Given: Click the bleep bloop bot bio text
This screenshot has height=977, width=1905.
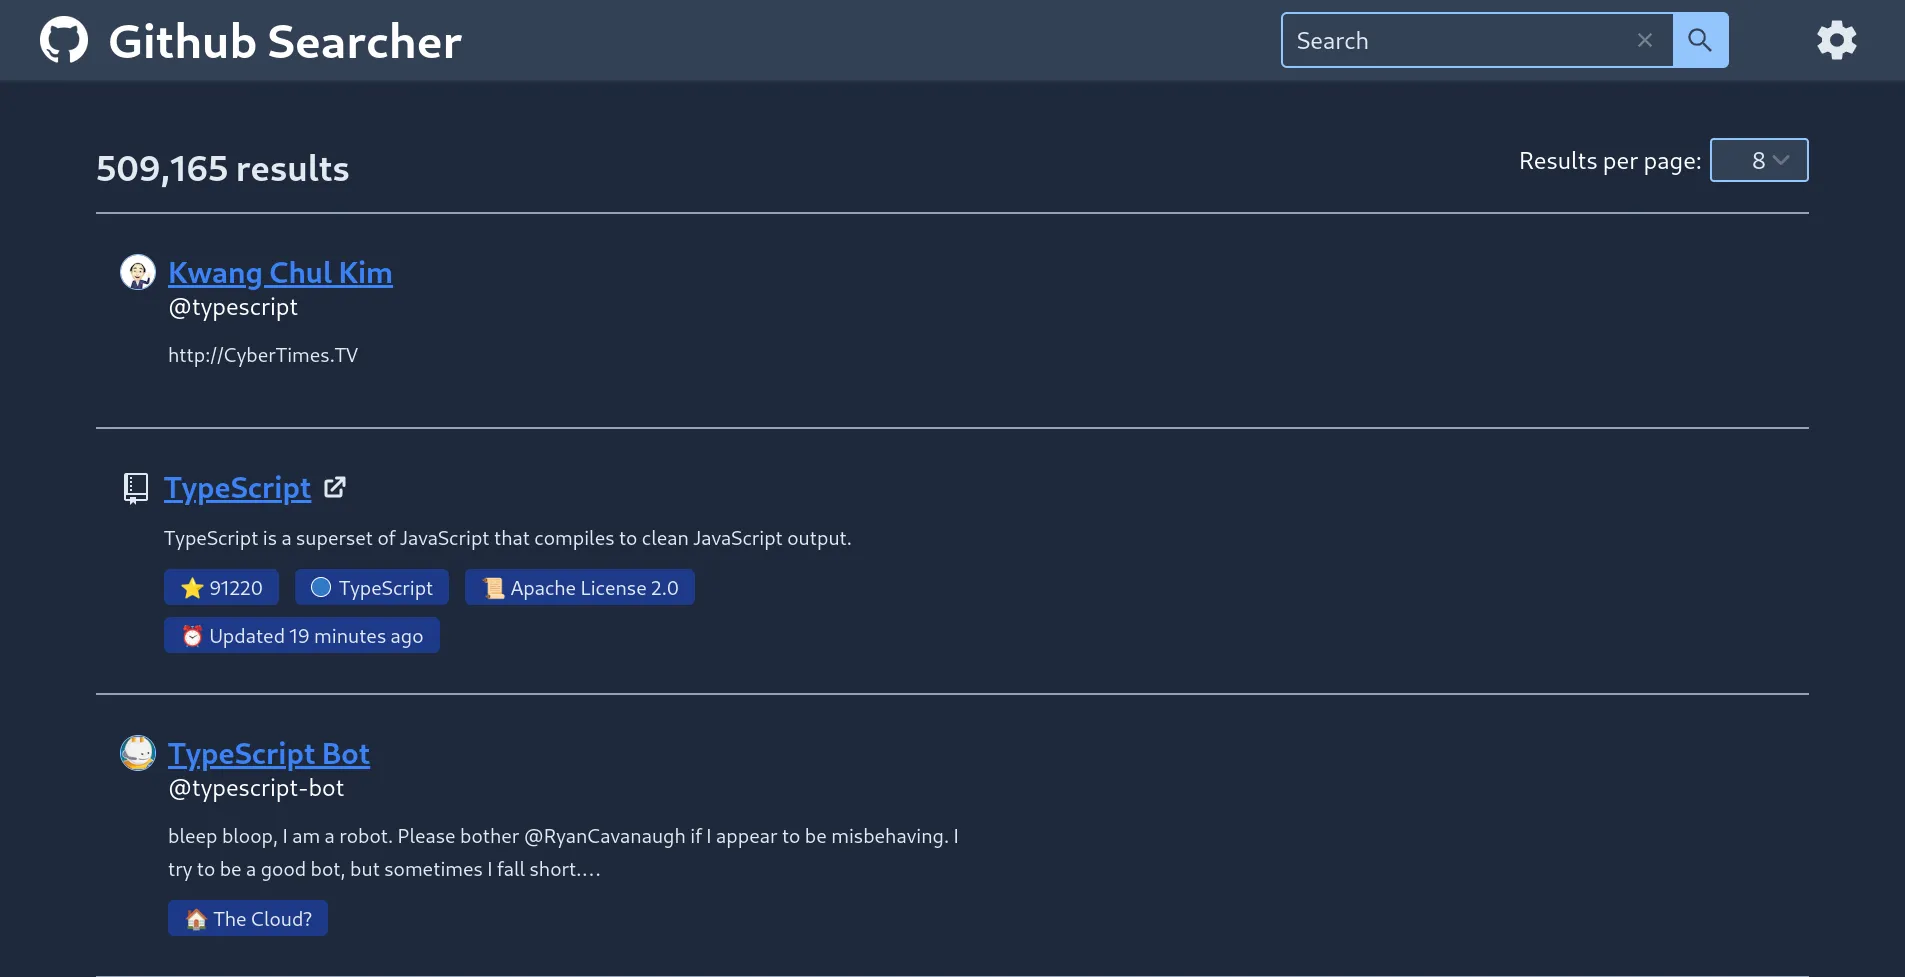Looking at the screenshot, I should 563,852.
